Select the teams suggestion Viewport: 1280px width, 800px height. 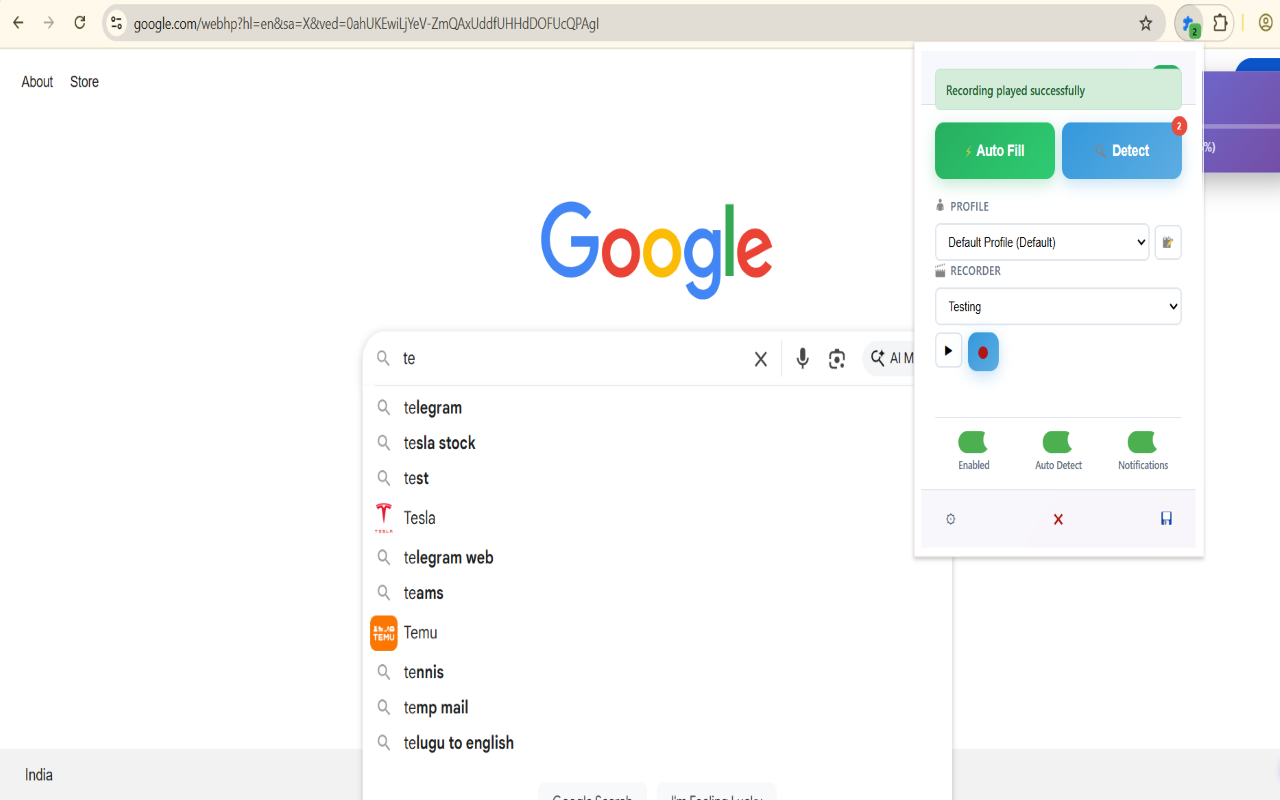(424, 593)
